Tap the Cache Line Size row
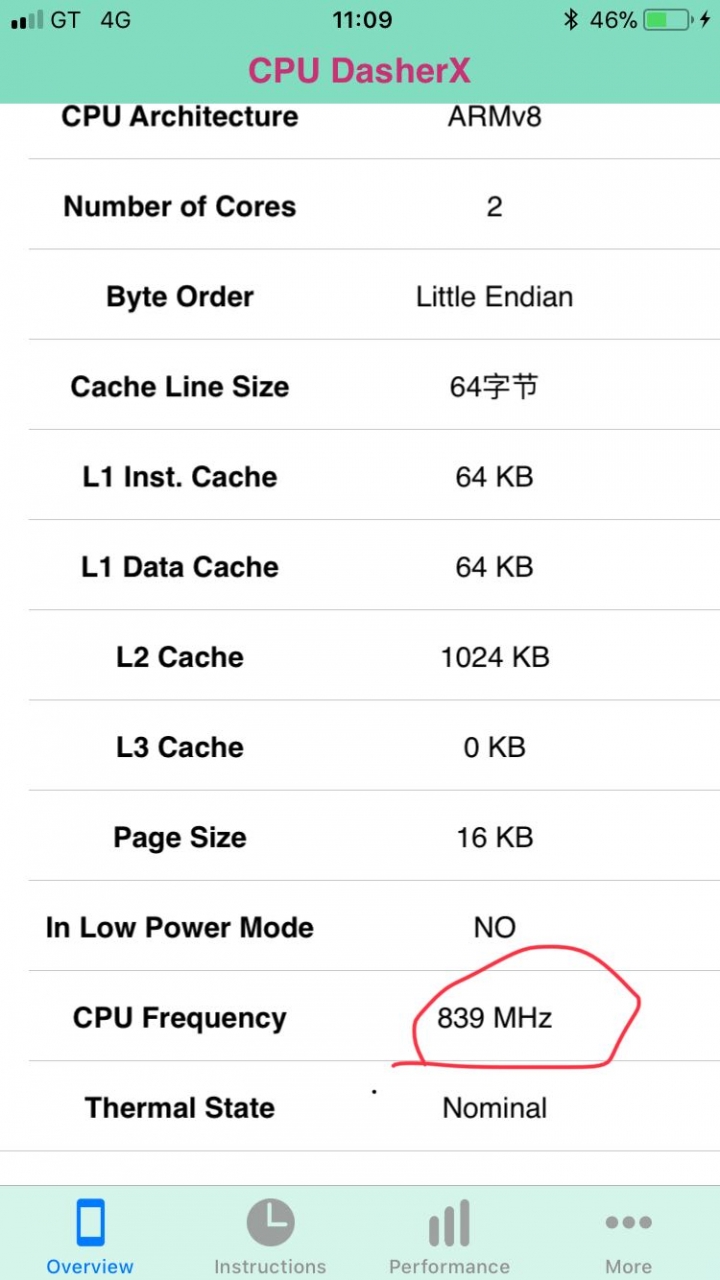The image size is (720, 1280). tap(374, 386)
